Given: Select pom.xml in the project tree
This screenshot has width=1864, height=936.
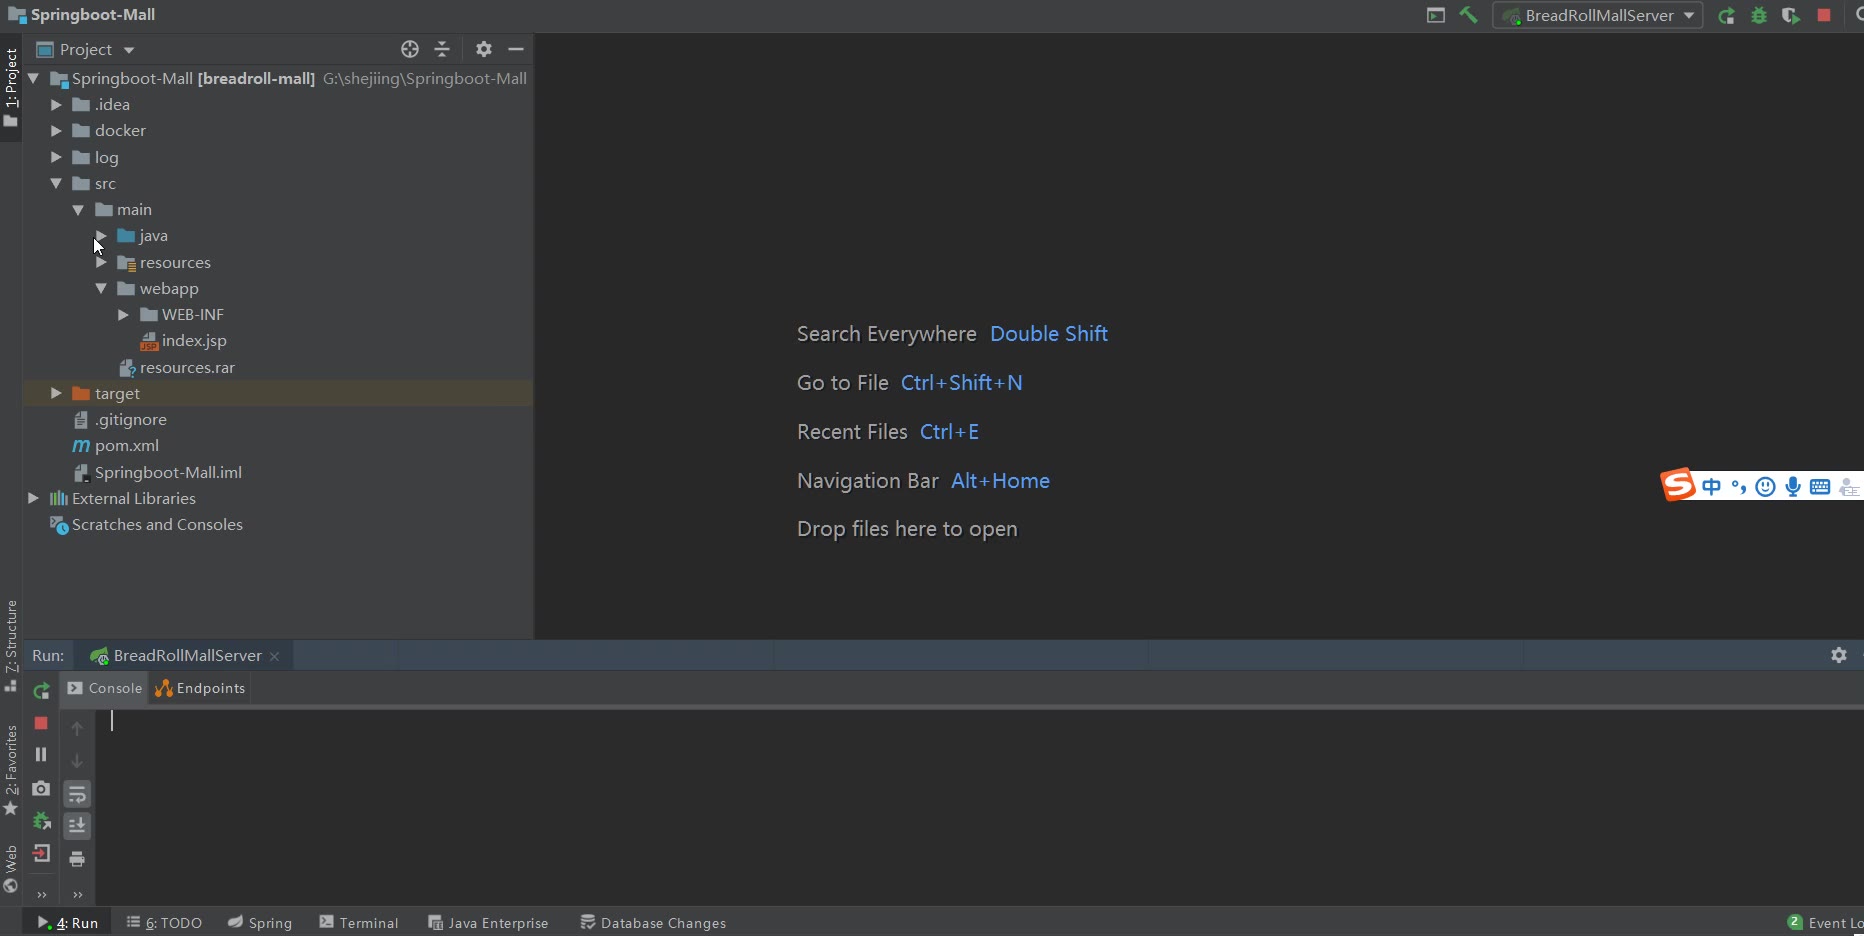Looking at the screenshot, I should tap(126, 446).
